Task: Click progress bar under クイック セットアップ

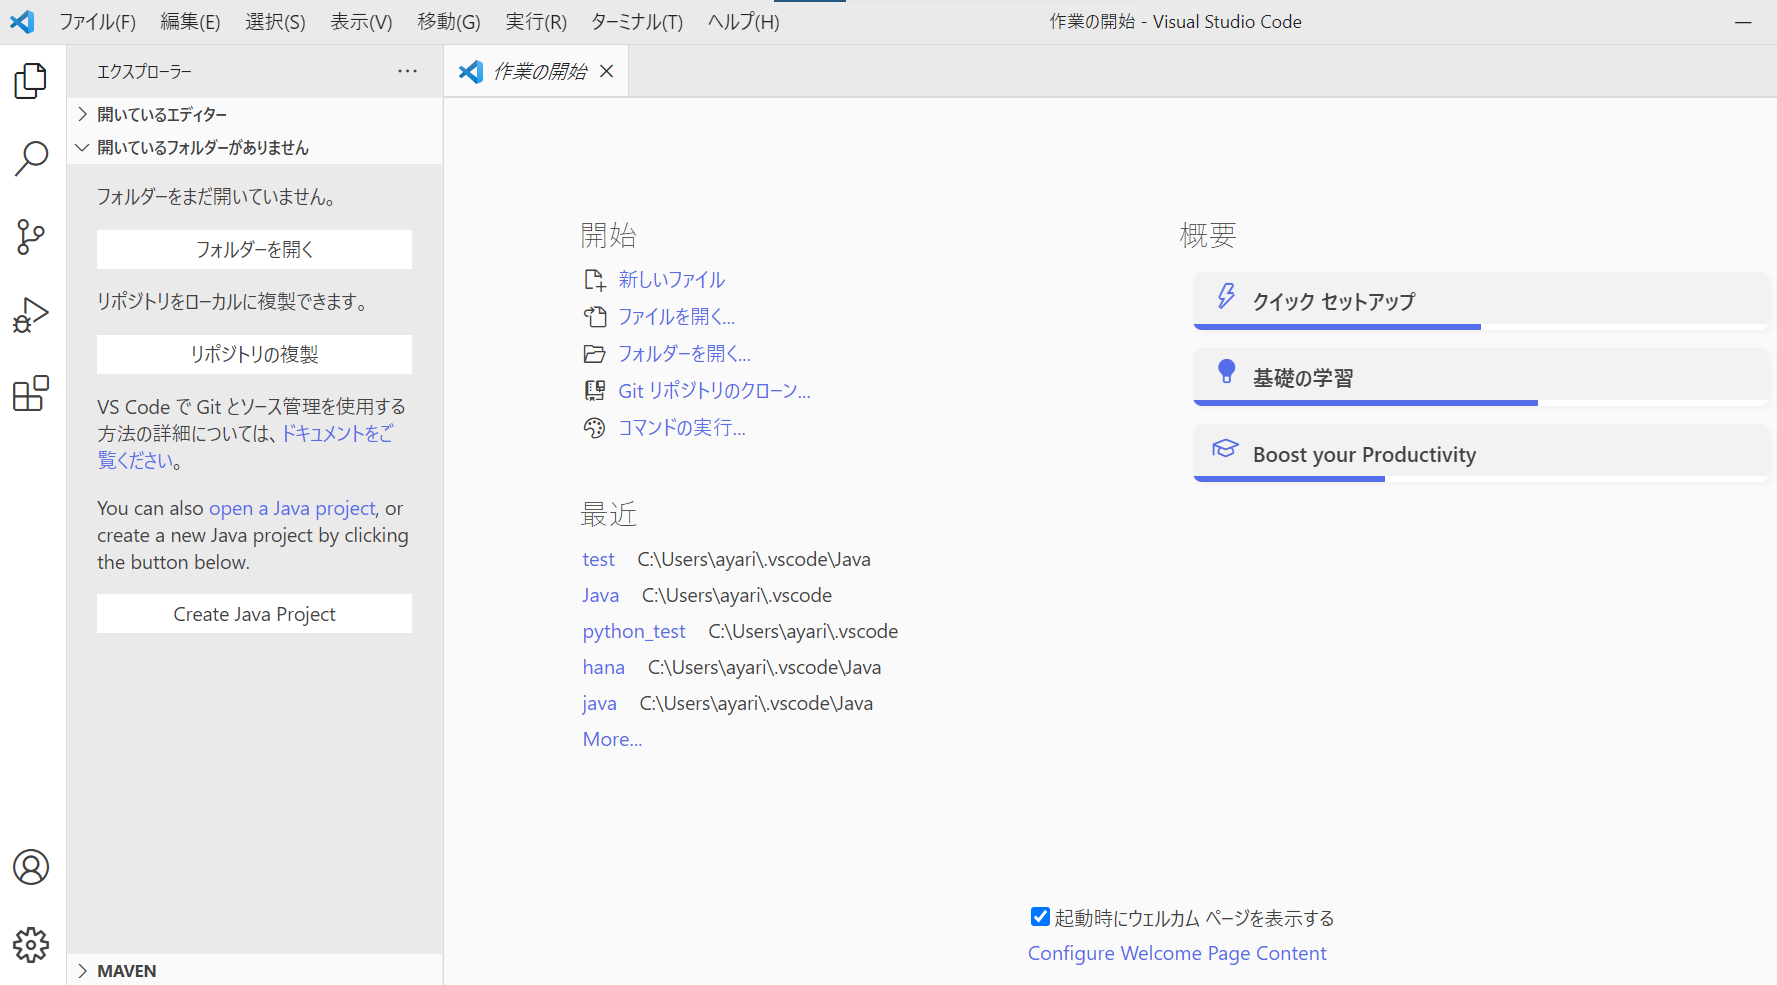Action: [x=1481, y=327]
